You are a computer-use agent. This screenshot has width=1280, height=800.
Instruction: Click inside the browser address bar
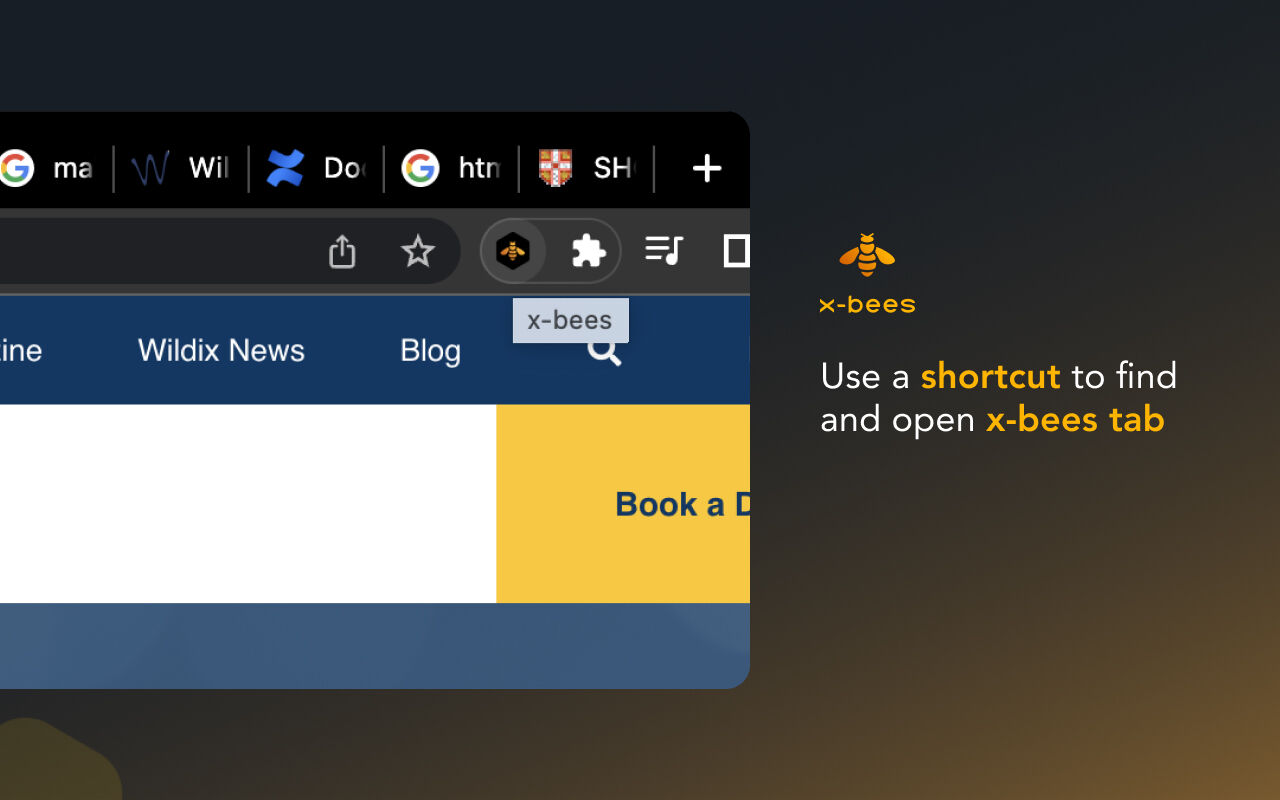pos(150,251)
